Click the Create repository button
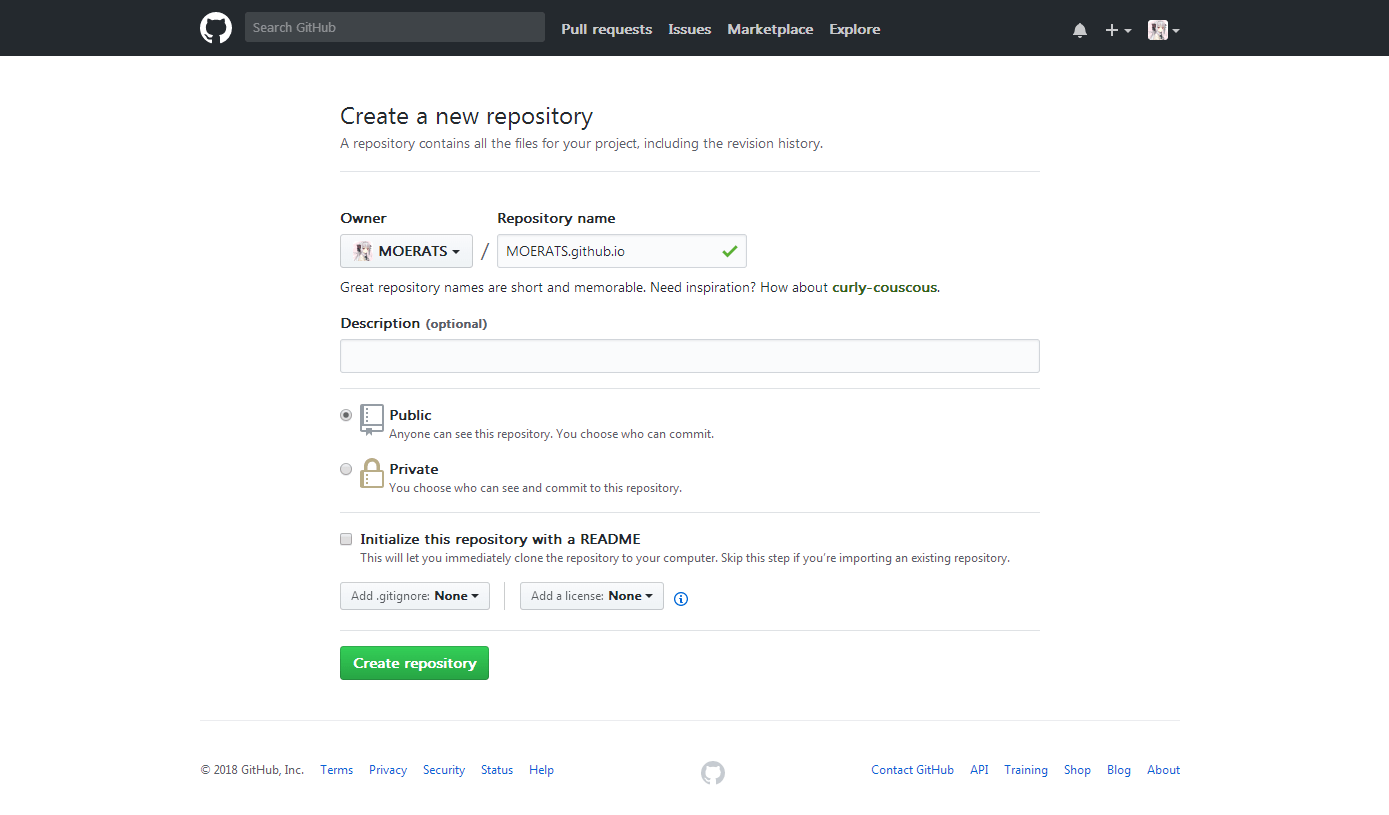Screen dimensions: 1389x815 coord(414,663)
